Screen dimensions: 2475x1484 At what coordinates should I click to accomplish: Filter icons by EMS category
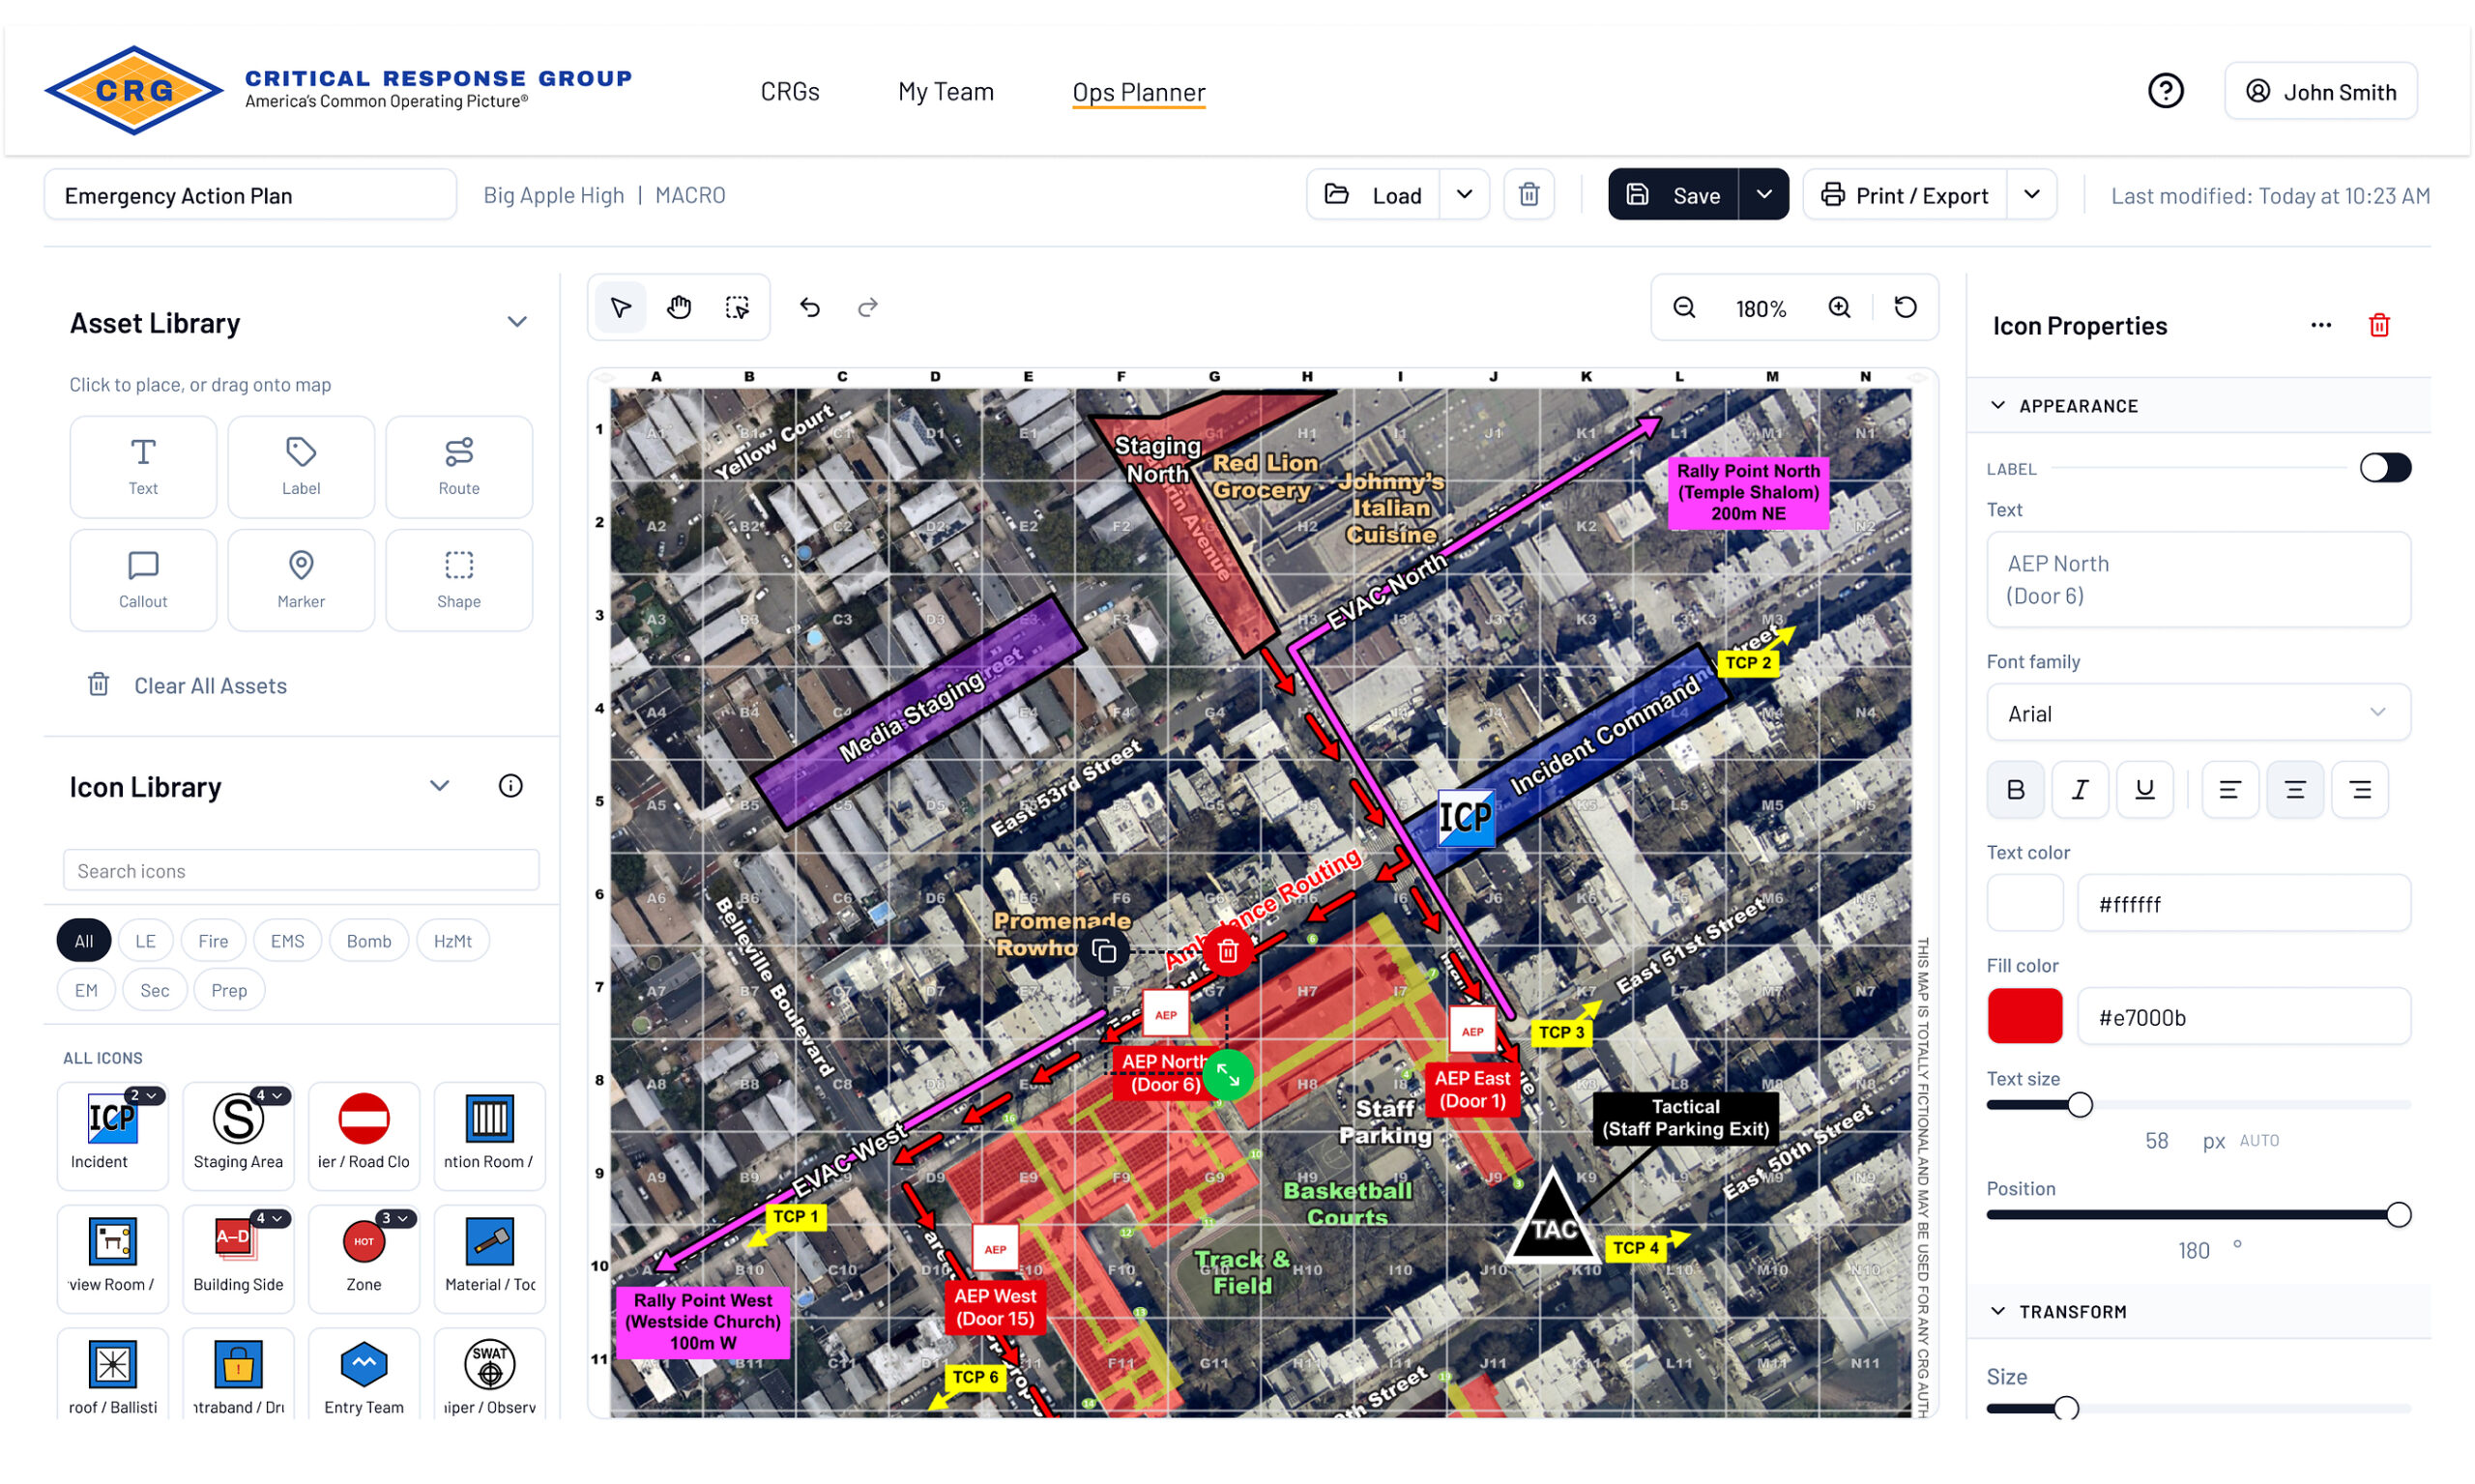click(288, 942)
